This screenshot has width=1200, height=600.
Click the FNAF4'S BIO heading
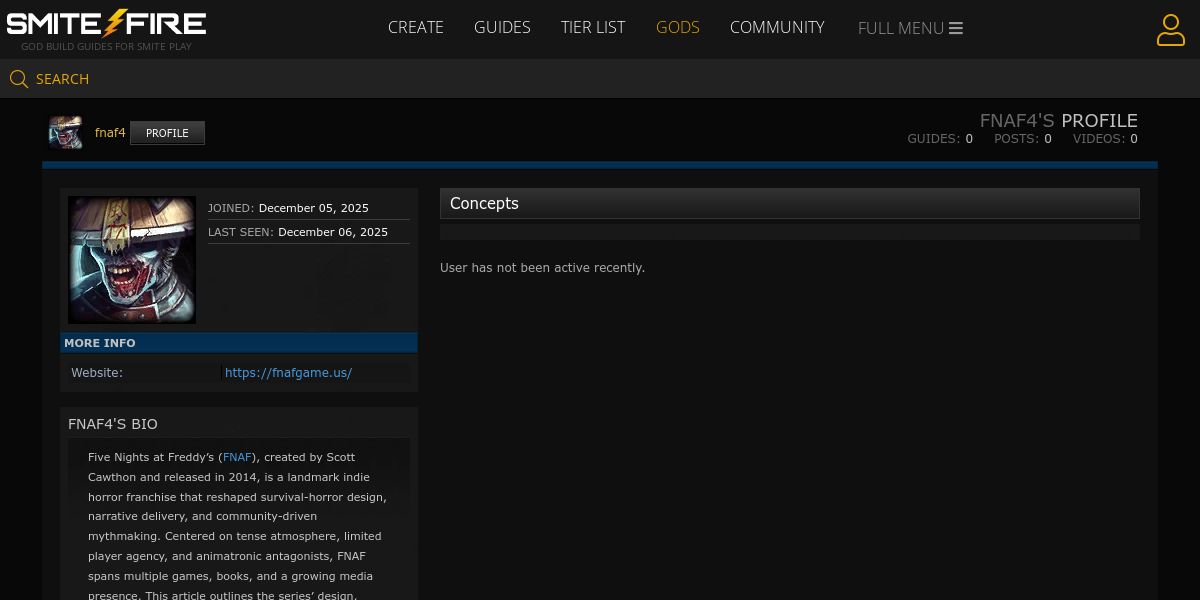(x=113, y=424)
